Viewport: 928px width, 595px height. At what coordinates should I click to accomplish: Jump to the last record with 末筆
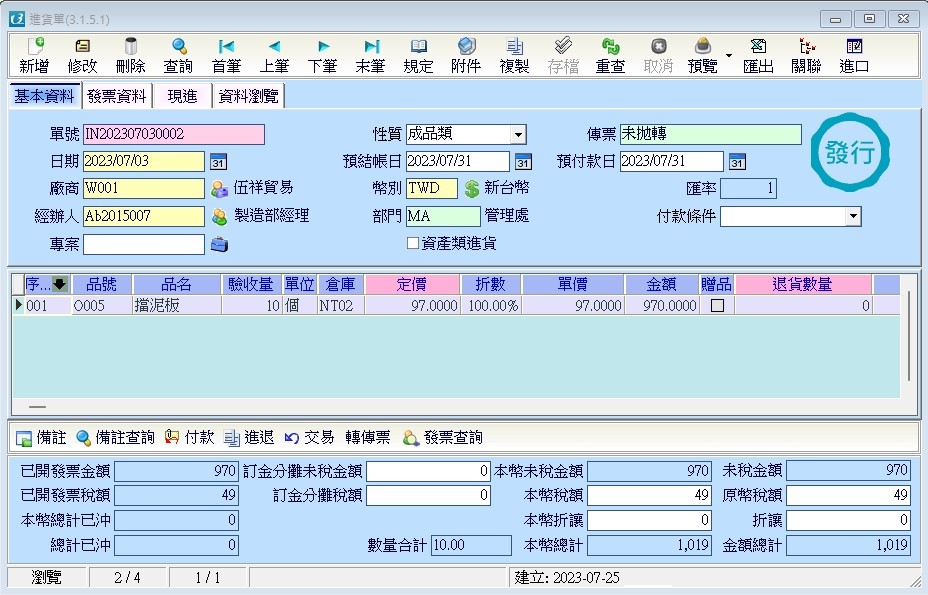tap(370, 56)
